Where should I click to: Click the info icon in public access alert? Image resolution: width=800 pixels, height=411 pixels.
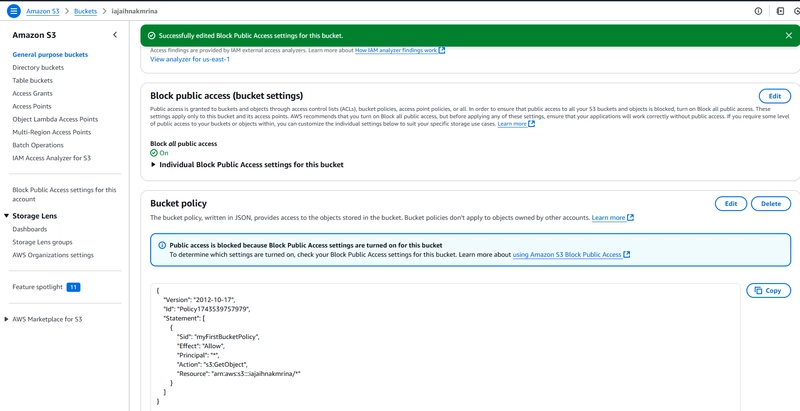[162, 245]
